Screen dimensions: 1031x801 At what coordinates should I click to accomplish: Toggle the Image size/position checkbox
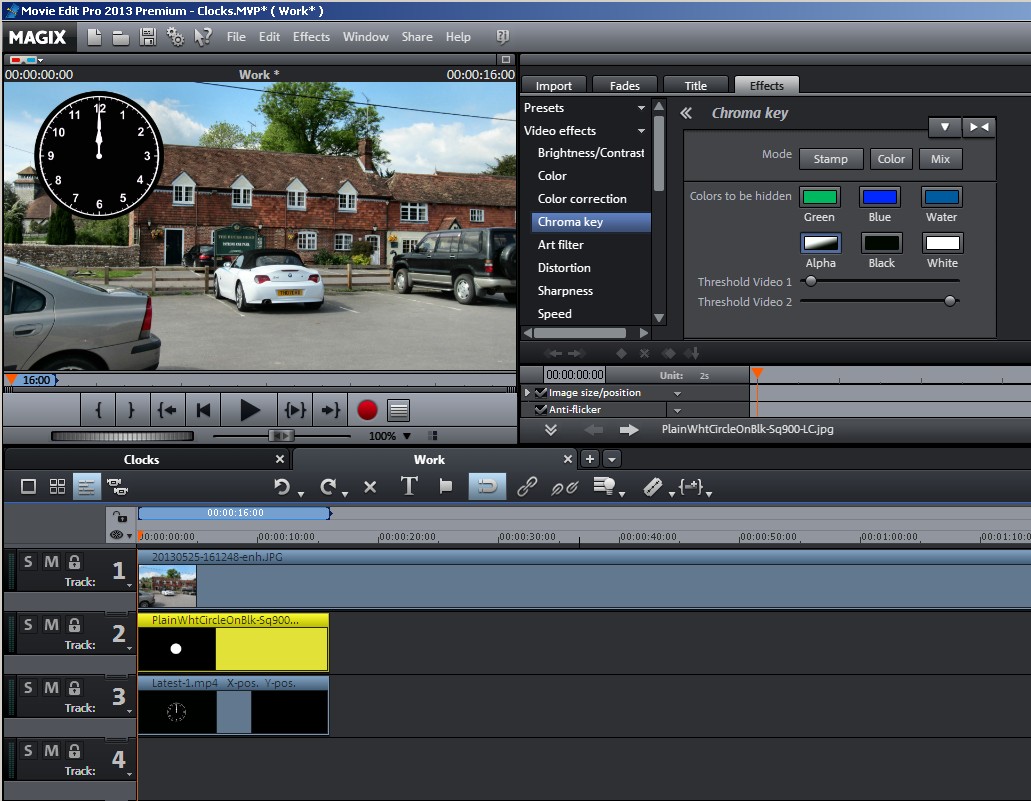[541, 393]
